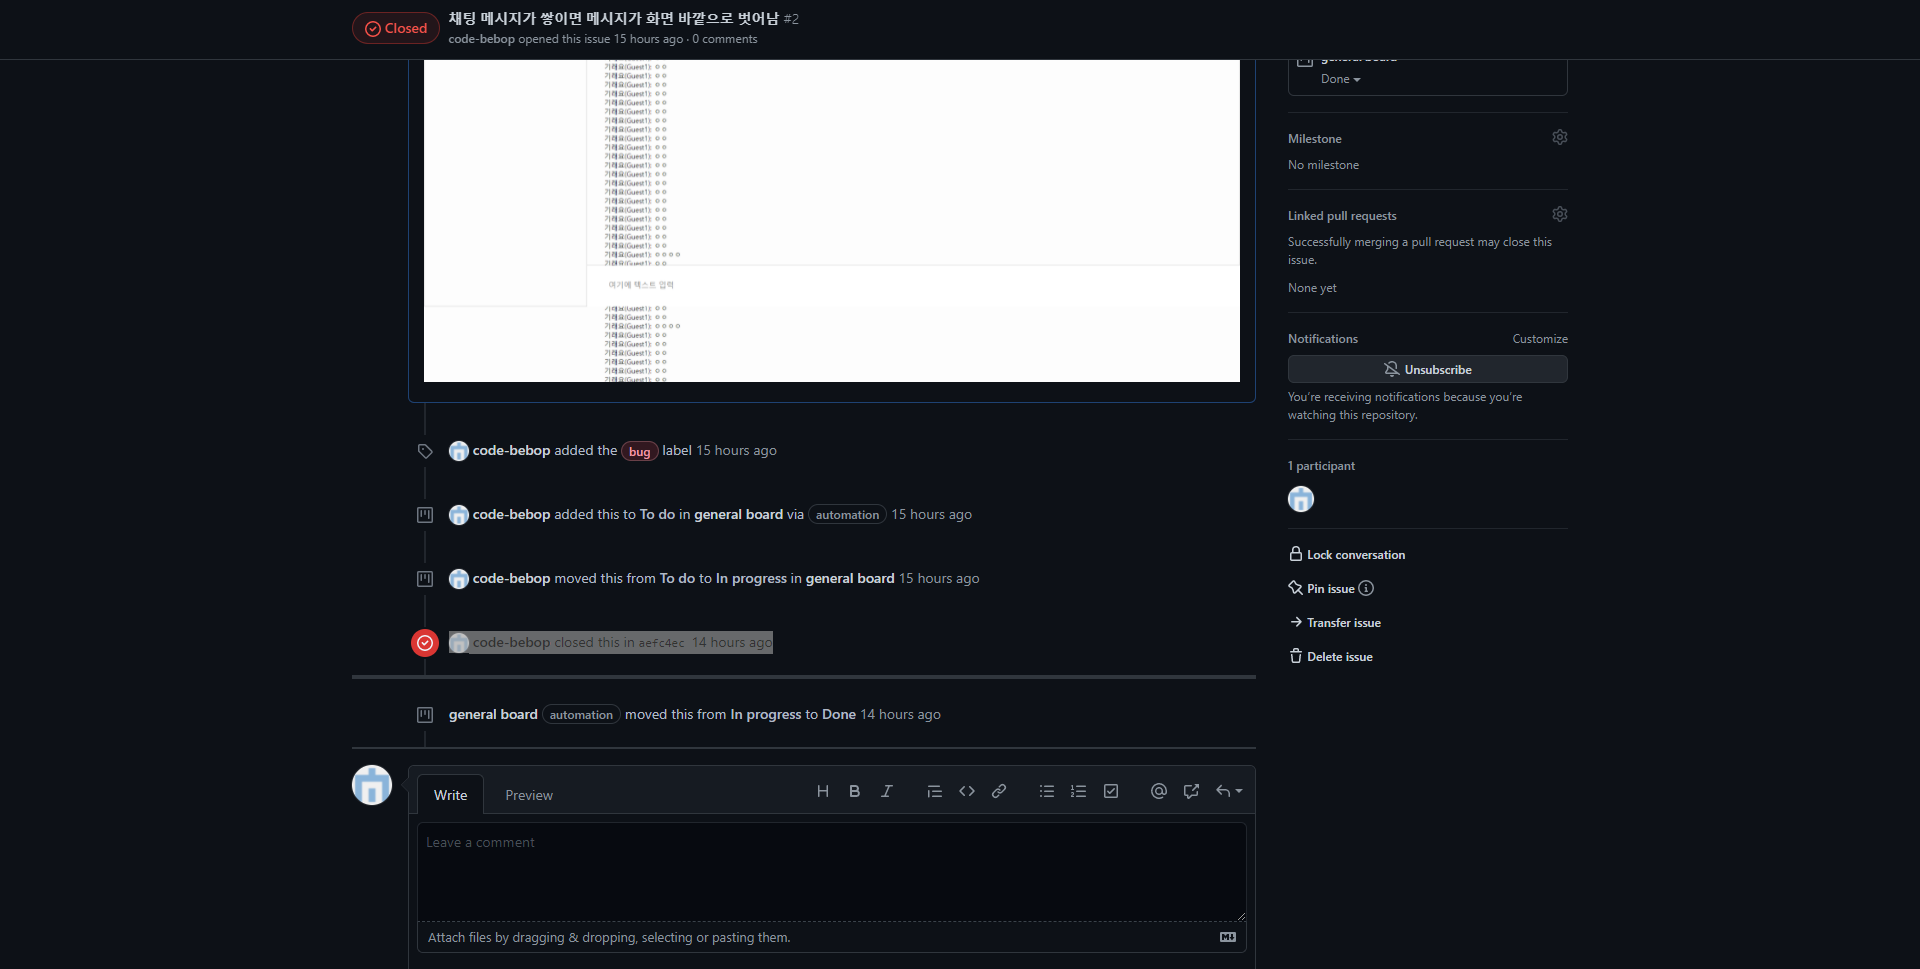1920x969 pixels.
Task: Switch to the Preview tab
Action: pyautogui.click(x=529, y=795)
